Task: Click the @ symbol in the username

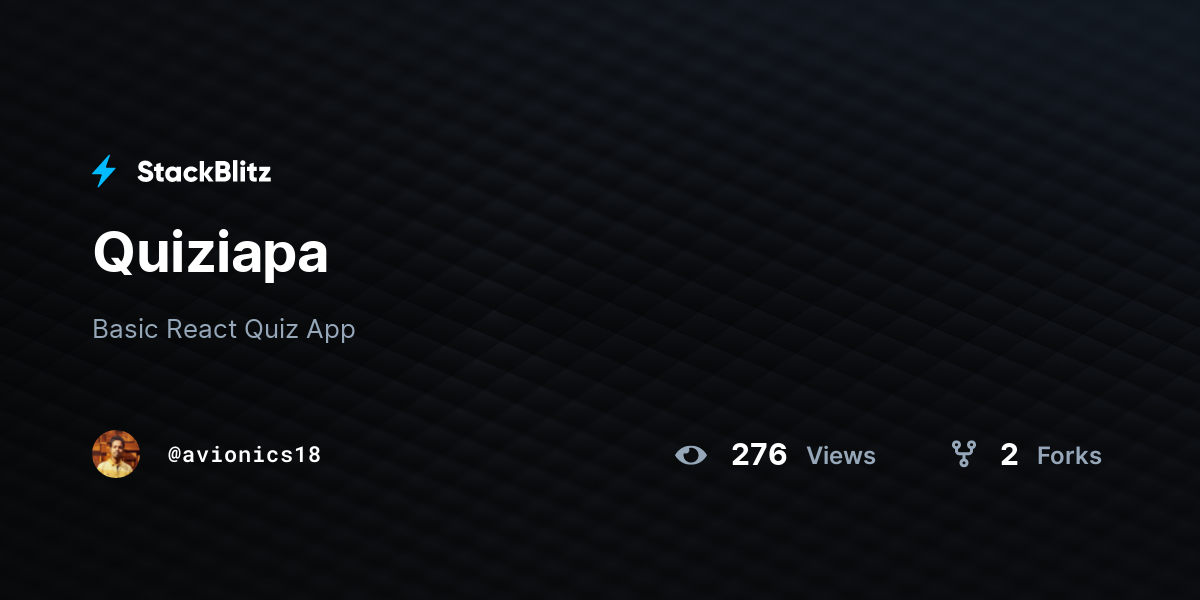Action: [174, 455]
